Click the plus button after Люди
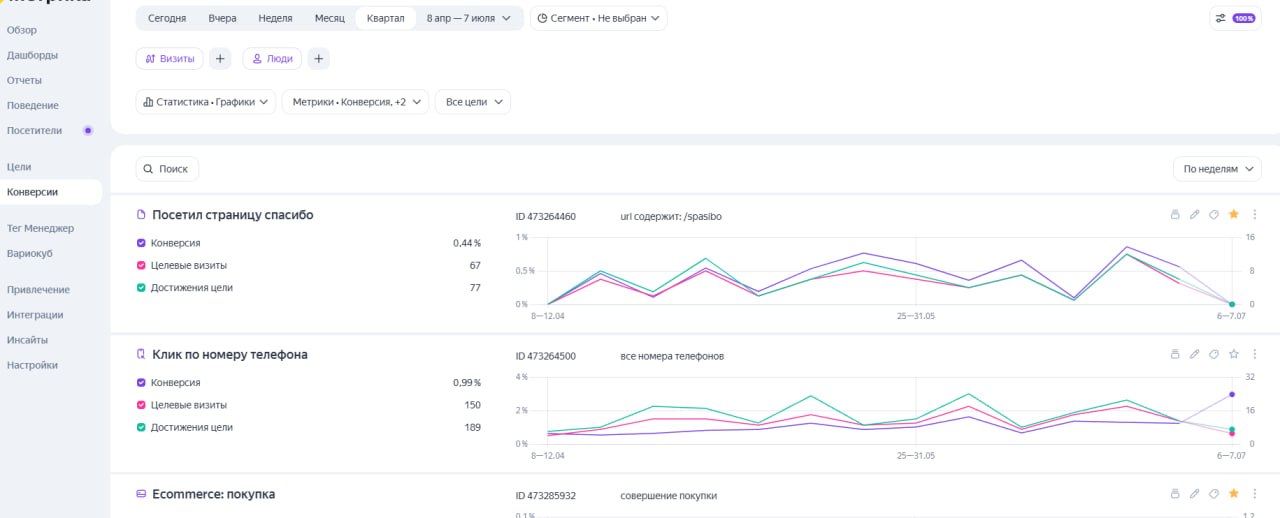Image resolution: width=1280 pixels, height=518 pixels. (x=318, y=59)
